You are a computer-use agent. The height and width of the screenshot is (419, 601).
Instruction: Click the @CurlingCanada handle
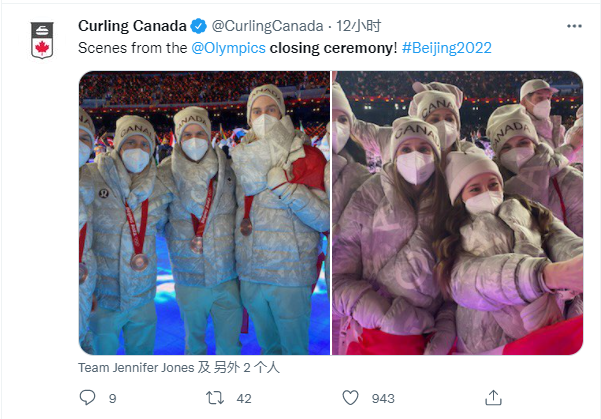pos(266,26)
